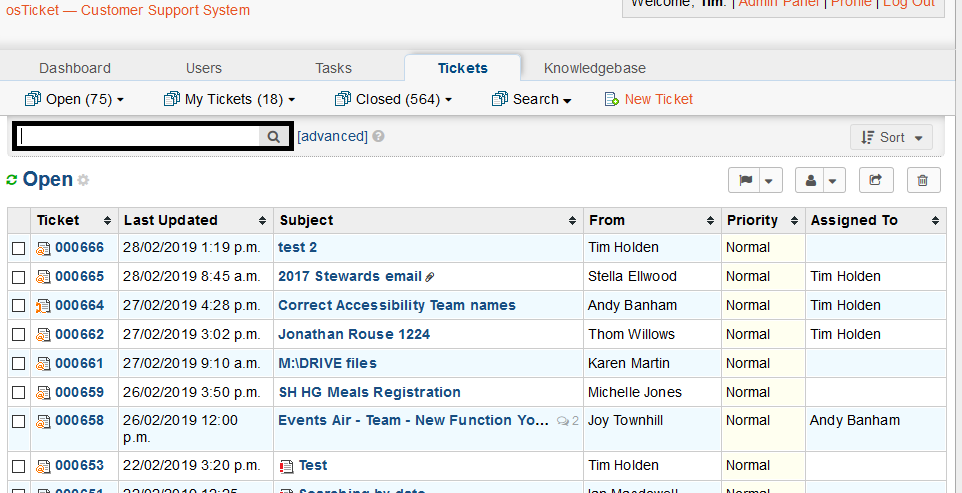Check the box for ticket 000659

pos(18,393)
